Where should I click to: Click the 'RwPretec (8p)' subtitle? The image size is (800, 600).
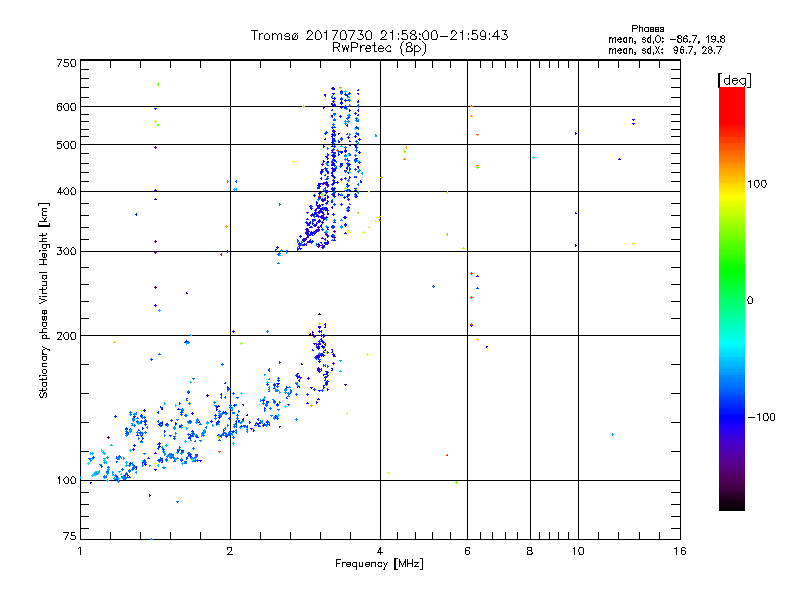coord(379,48)
